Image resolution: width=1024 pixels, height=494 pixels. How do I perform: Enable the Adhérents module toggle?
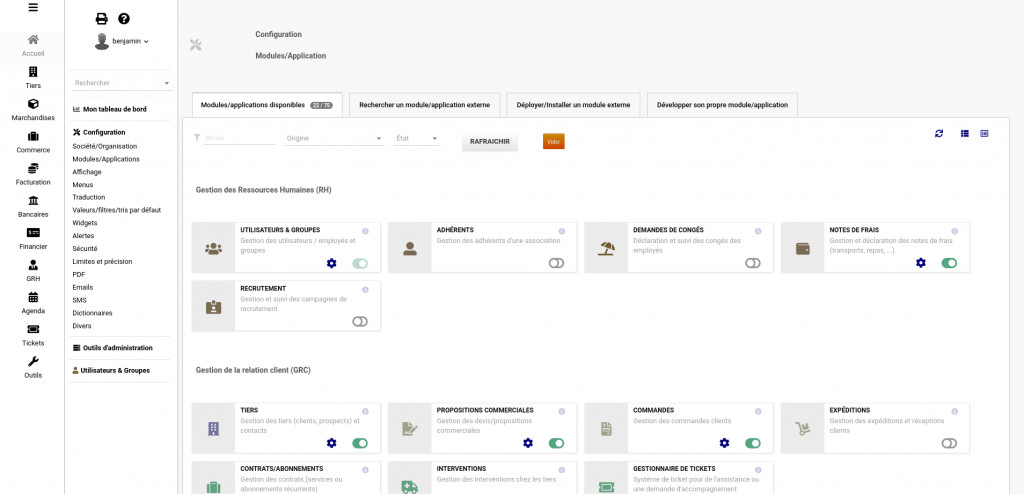coord(556,263)
